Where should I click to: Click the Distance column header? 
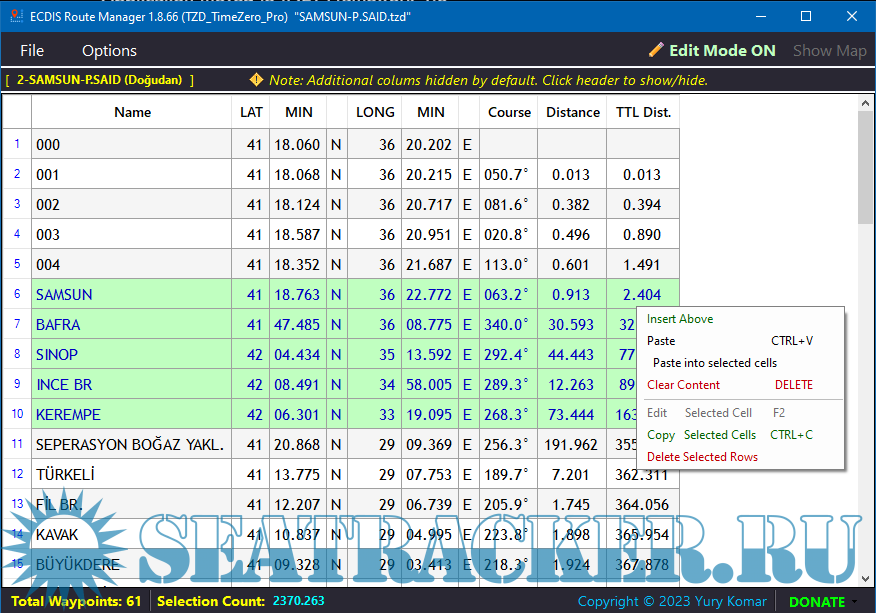(x=573, y=112)
